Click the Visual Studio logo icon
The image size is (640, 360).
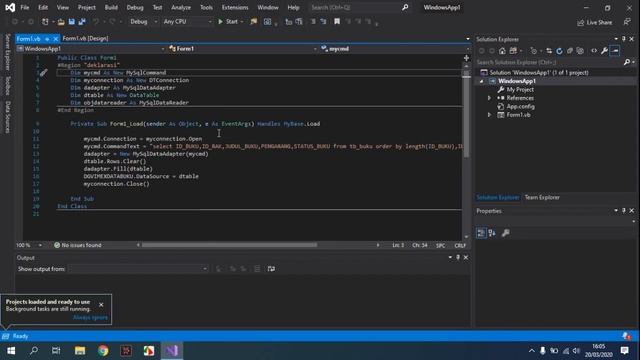(10, 7)
